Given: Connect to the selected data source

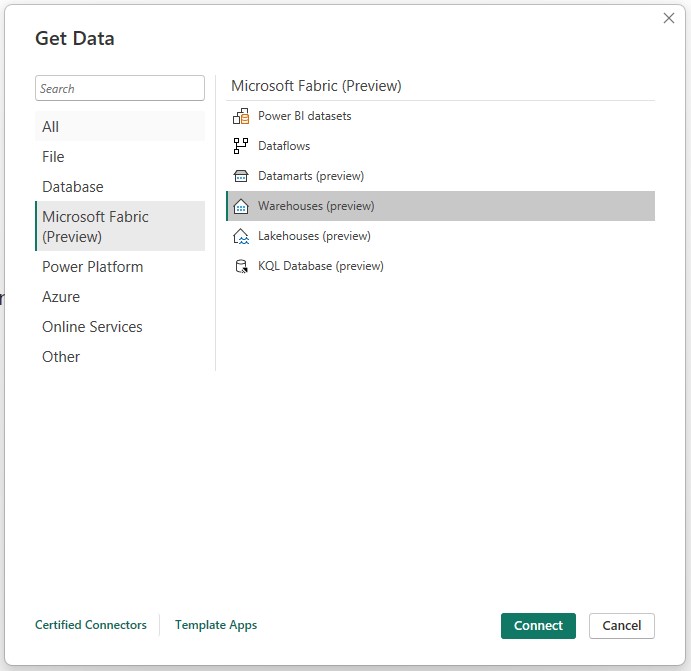Looking at the screenshot, I should 538,625.
